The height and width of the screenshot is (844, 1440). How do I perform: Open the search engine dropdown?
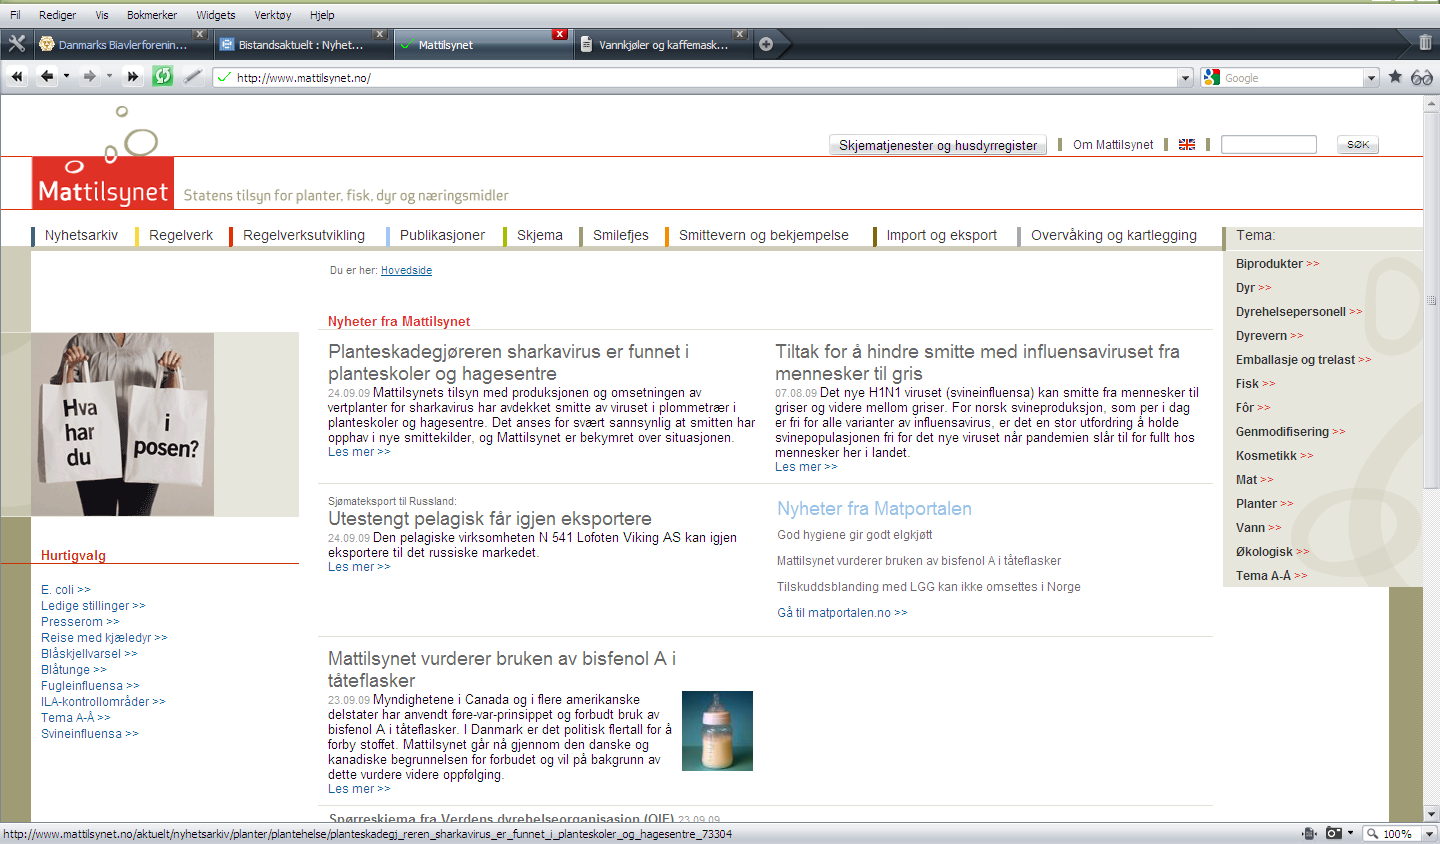coord(1371,78)
